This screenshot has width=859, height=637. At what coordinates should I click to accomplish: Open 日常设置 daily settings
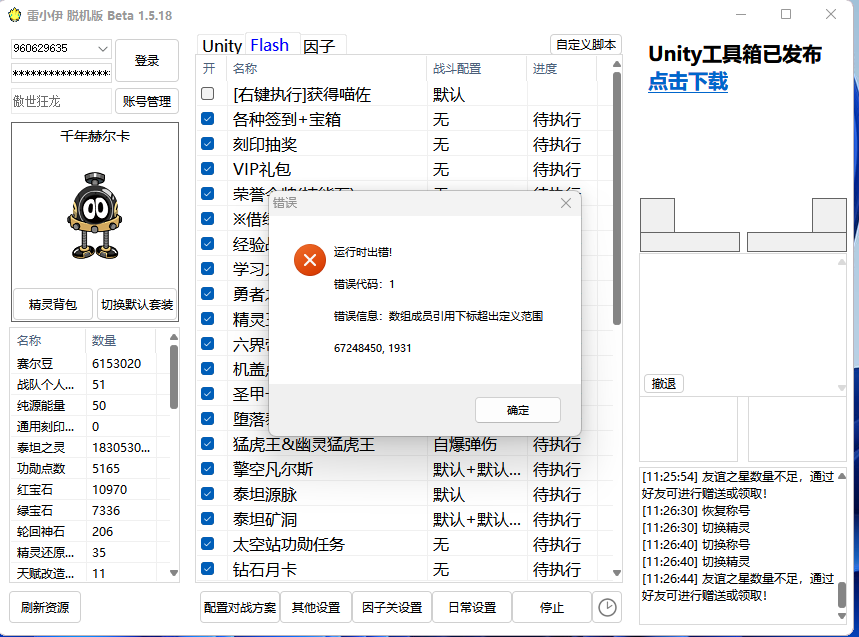pyautogui.click(x=472, y=607)
